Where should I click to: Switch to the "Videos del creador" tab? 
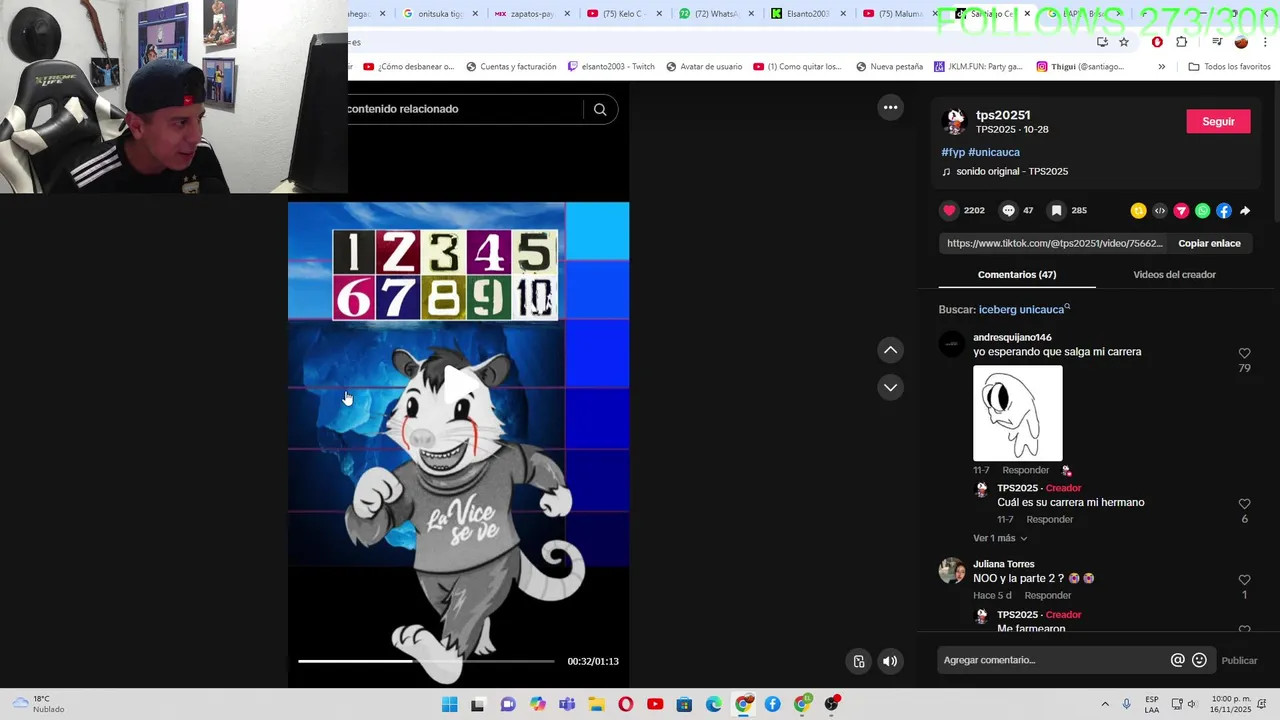click(x=1174, y=274)
